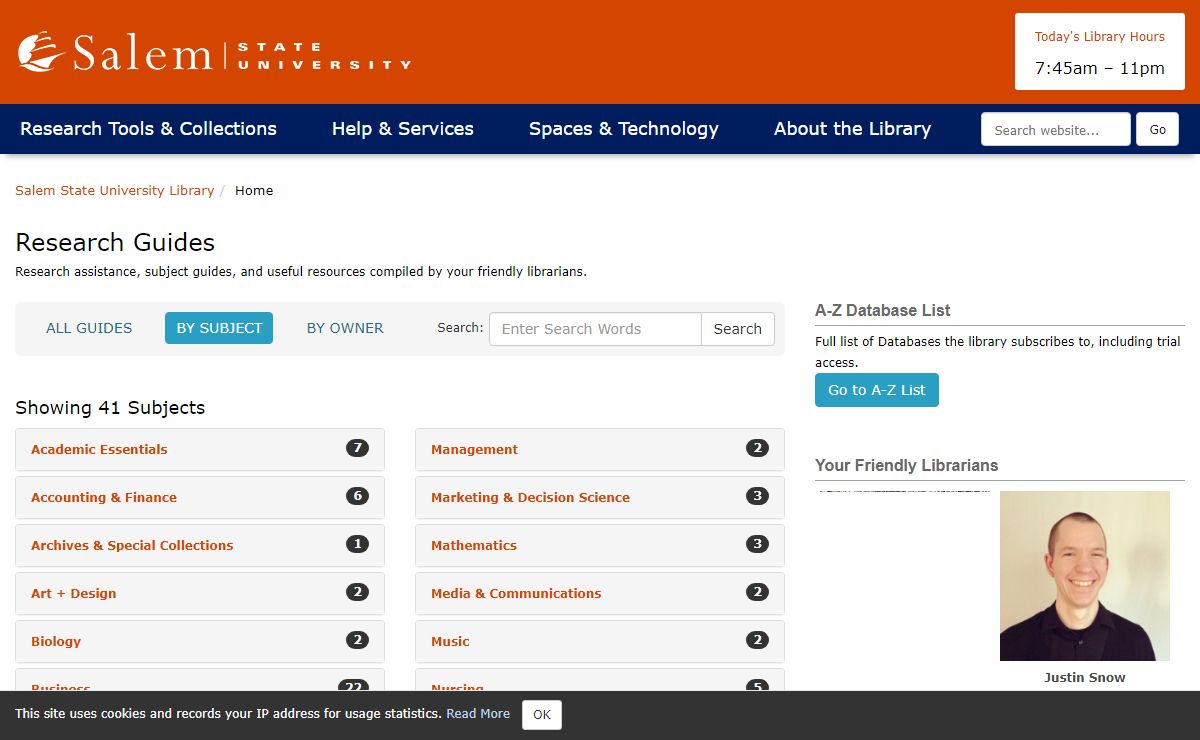1200x740 pixels.
Task: Follow Salem State University Library breadcrumb link
Action: click(x=115, y=190)
